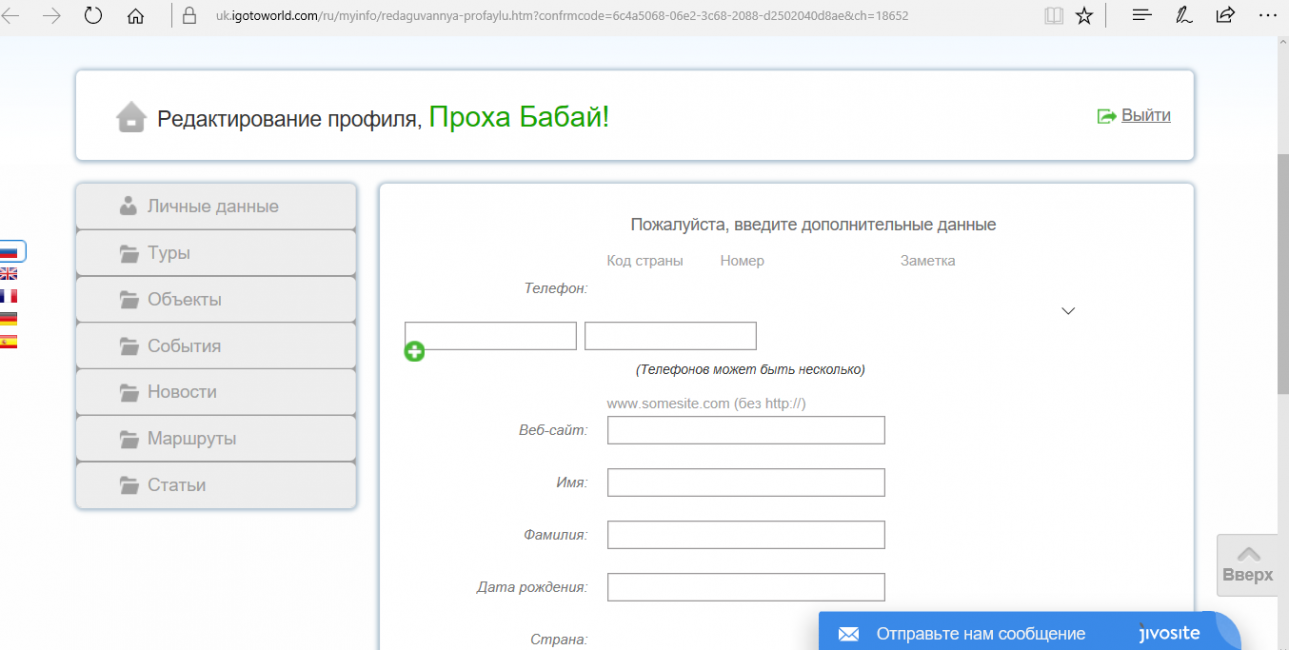Open the Личные данные menu section

point(216,207)
